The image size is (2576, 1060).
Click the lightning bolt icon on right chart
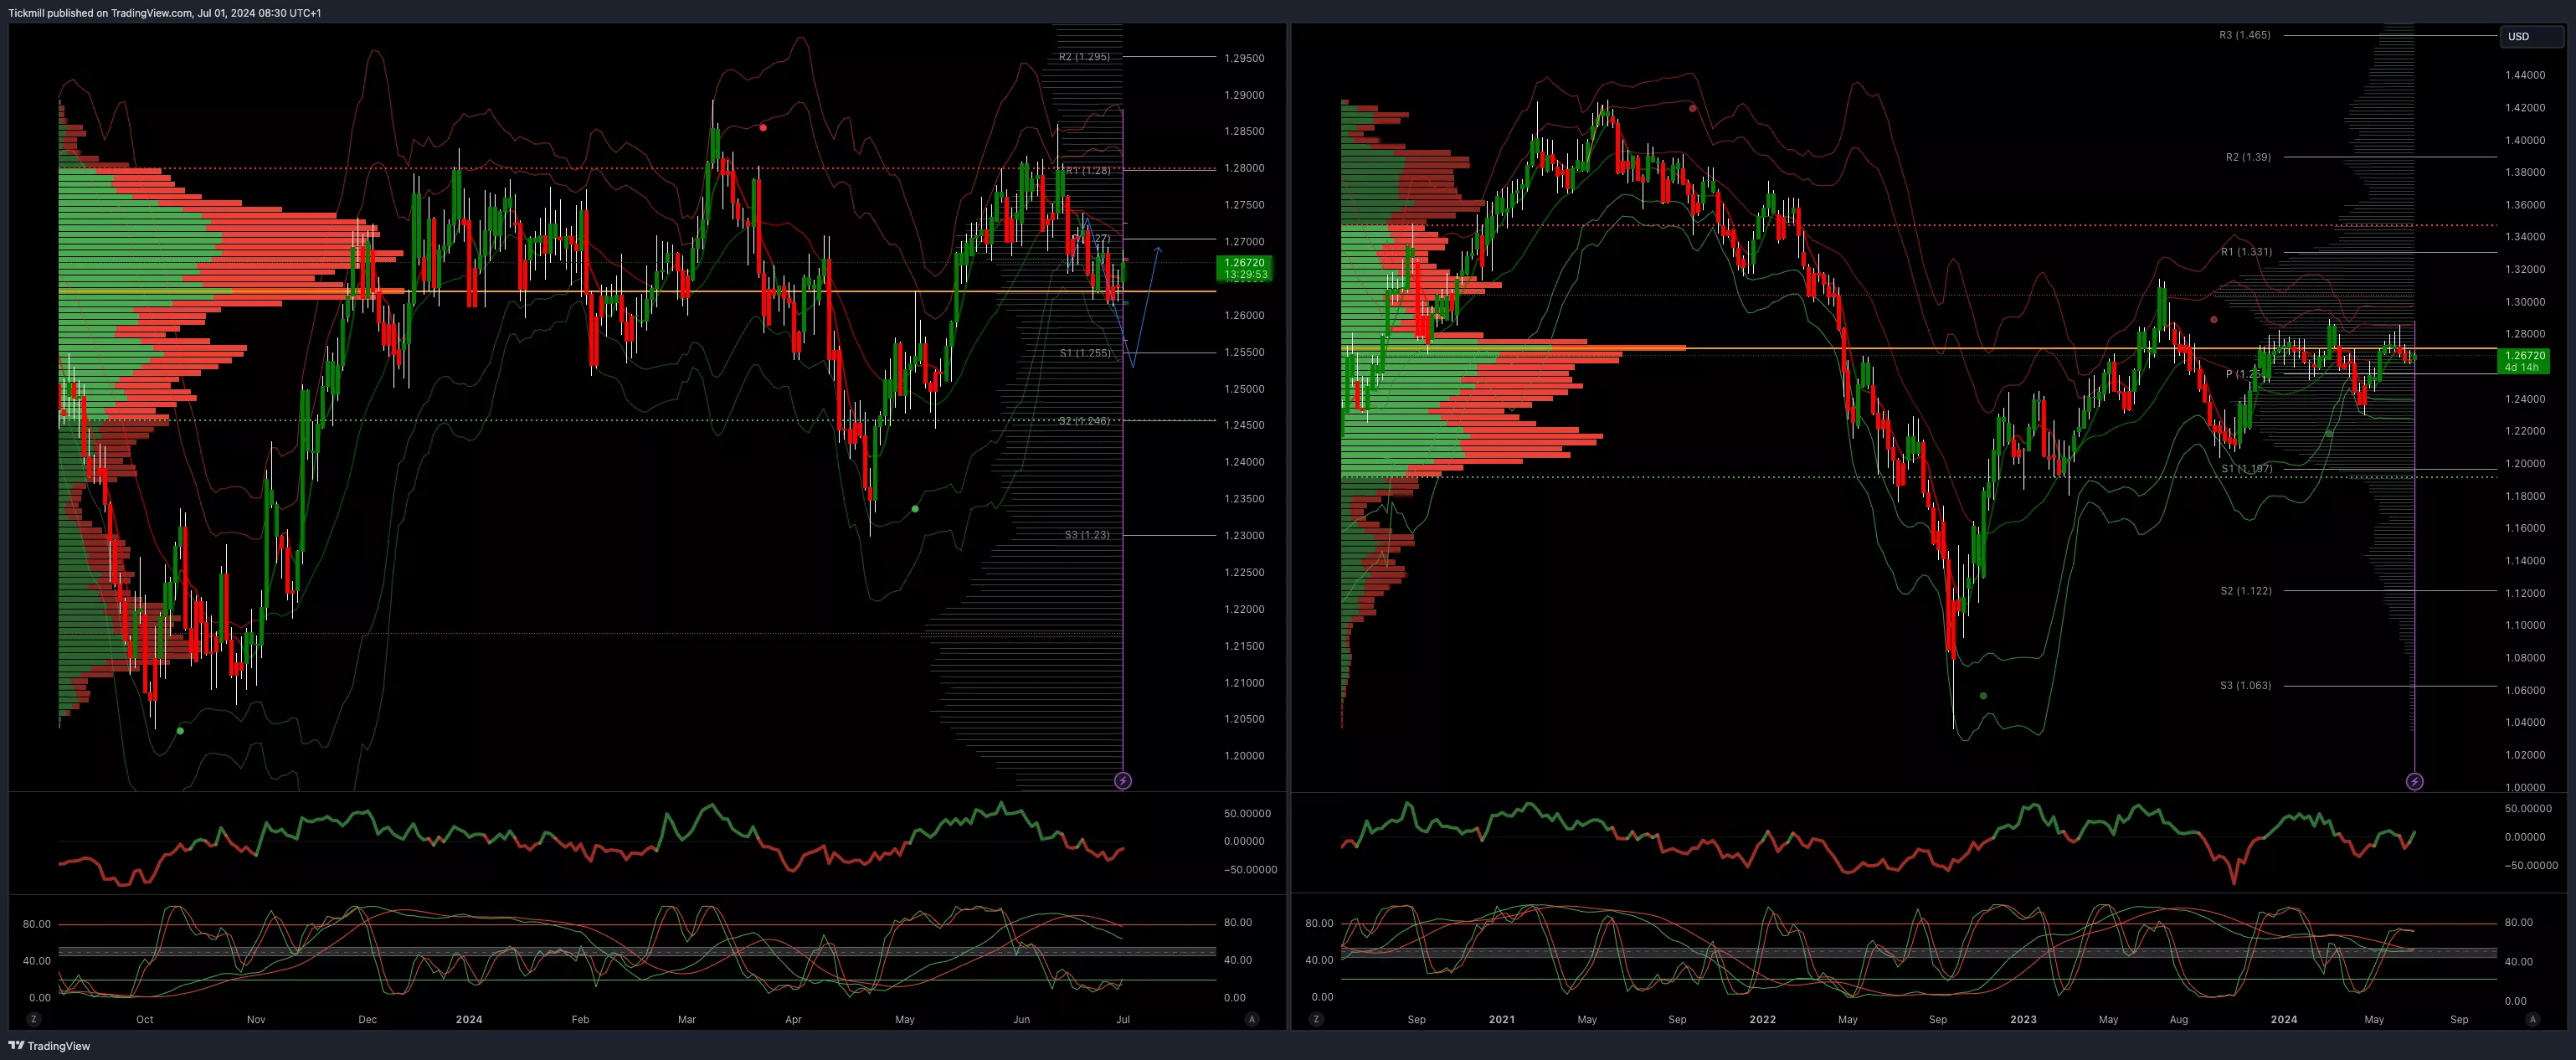2414,781
